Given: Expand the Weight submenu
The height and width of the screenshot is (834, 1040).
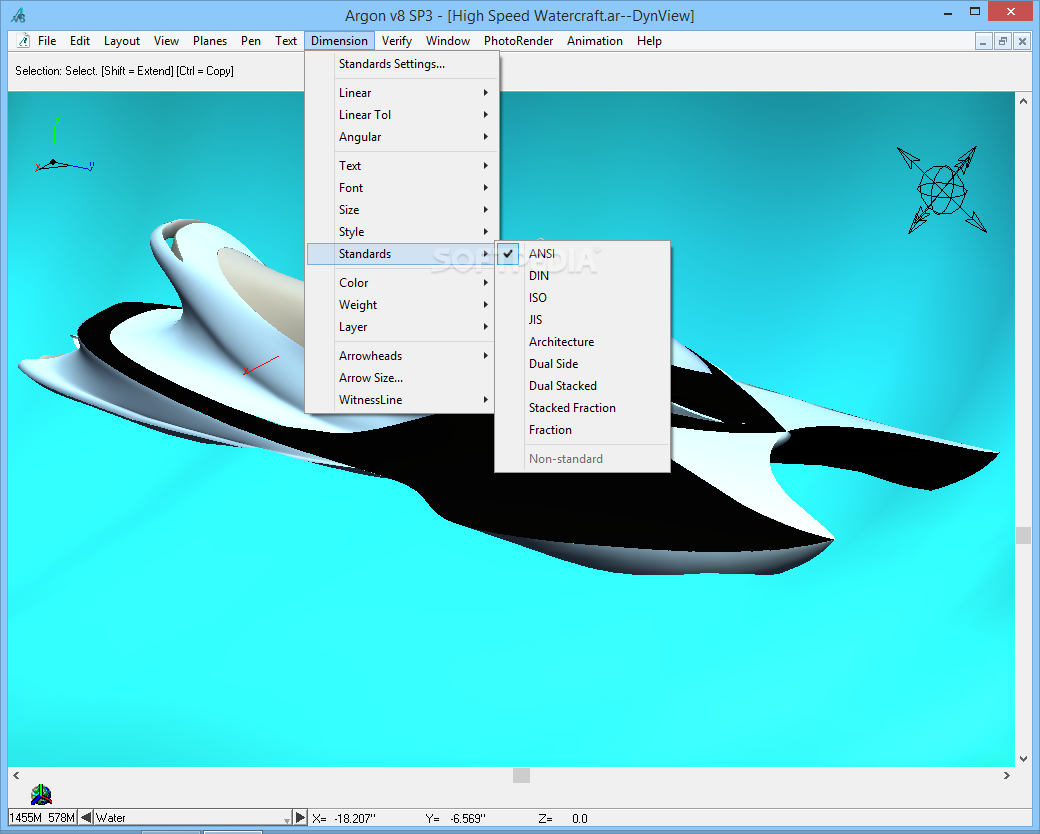Looking at the screenshot, I should 401,305.
